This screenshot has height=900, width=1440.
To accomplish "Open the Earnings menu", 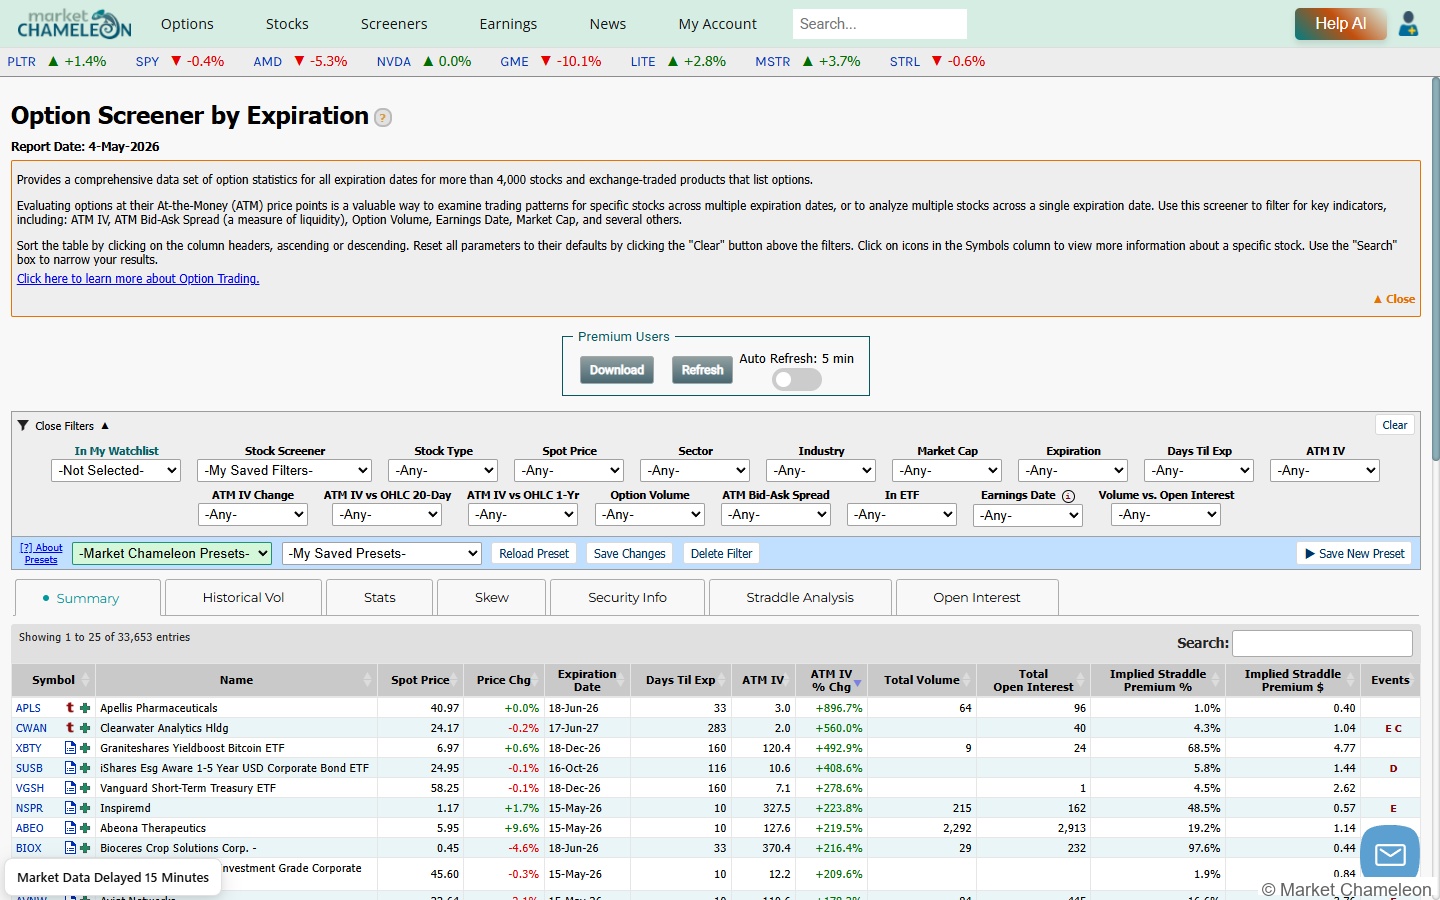I will (x=508, y=24).
